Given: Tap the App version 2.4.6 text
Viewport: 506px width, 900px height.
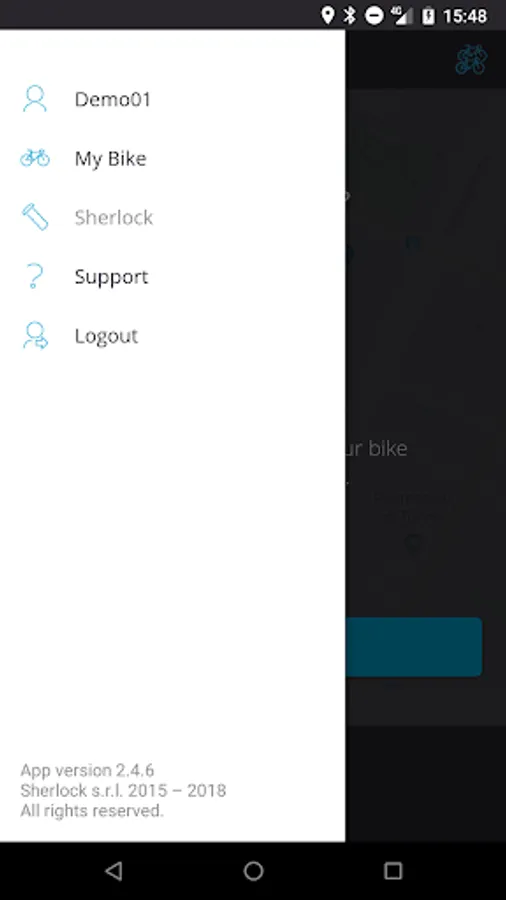Looking at the screenshot, I should click(87, 770).
